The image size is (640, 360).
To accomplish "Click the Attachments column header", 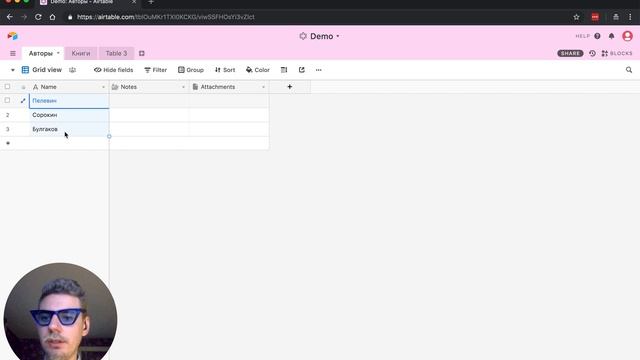I will click(229, 87).
